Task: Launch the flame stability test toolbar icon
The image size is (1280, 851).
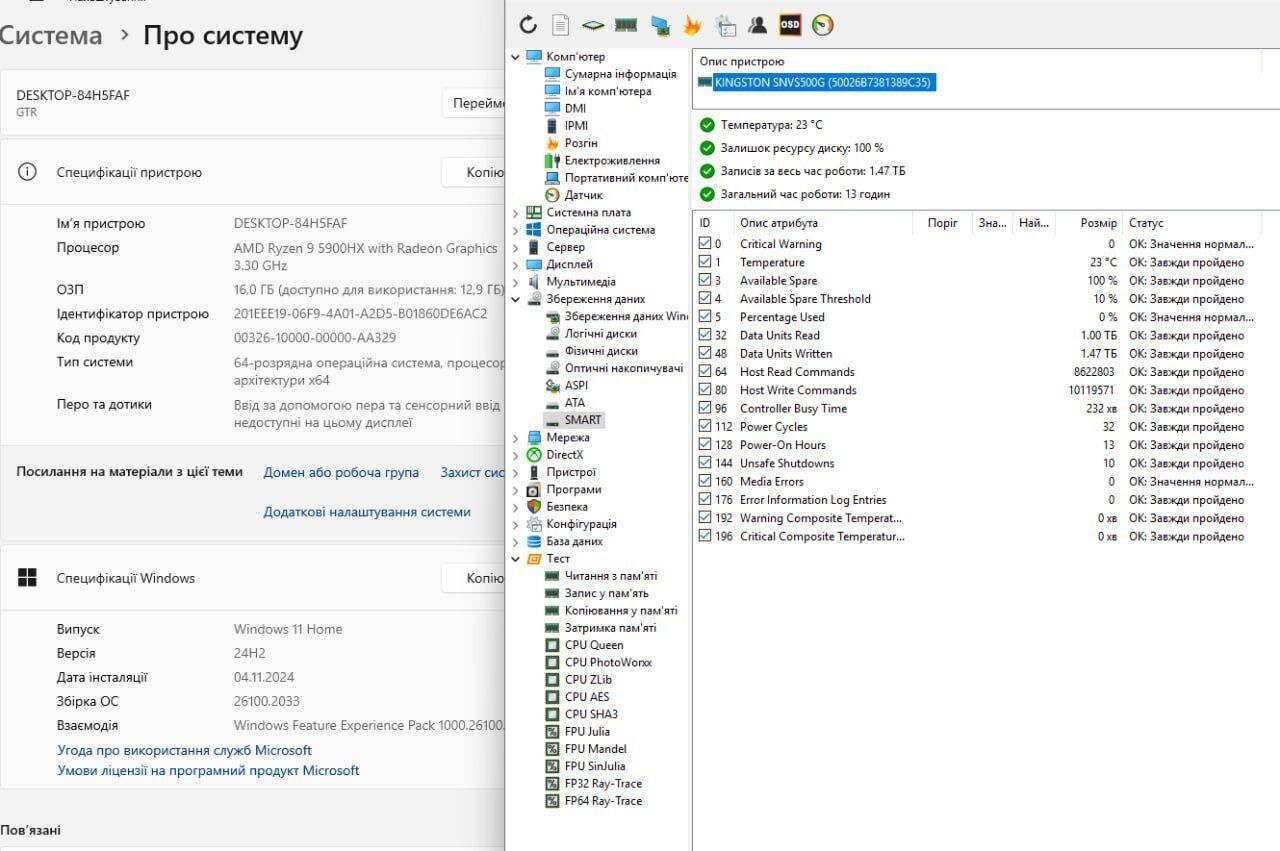Action: [x=692, y=25]
